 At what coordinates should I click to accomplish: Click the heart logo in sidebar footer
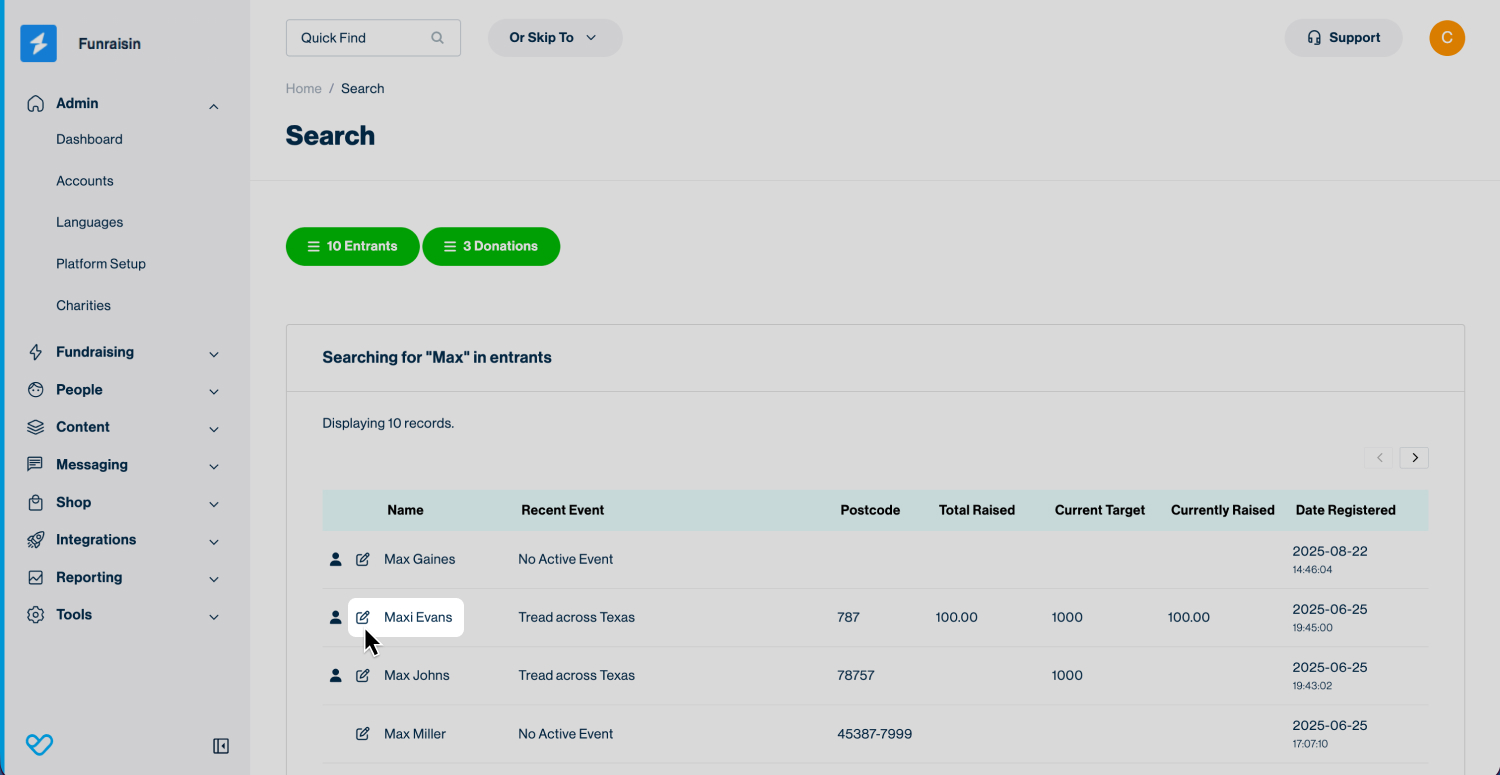pos(39,745)
